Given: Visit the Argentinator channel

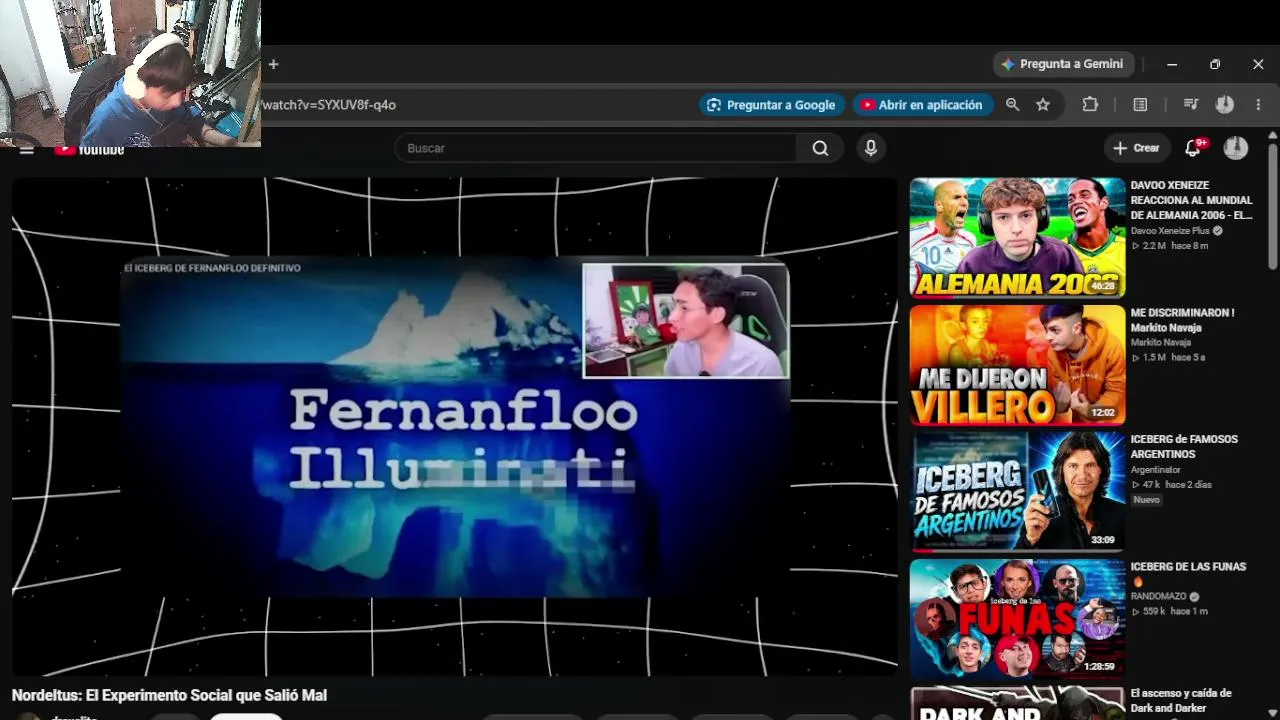Looking at the screenshot, I should pos(1156,470).
